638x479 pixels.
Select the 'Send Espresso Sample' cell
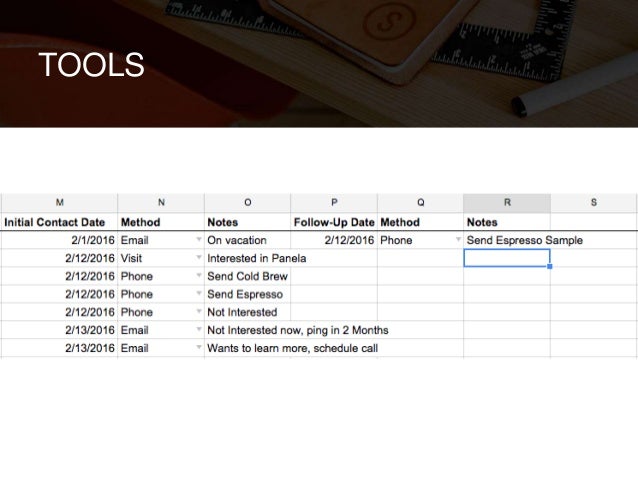click(507, 240)
